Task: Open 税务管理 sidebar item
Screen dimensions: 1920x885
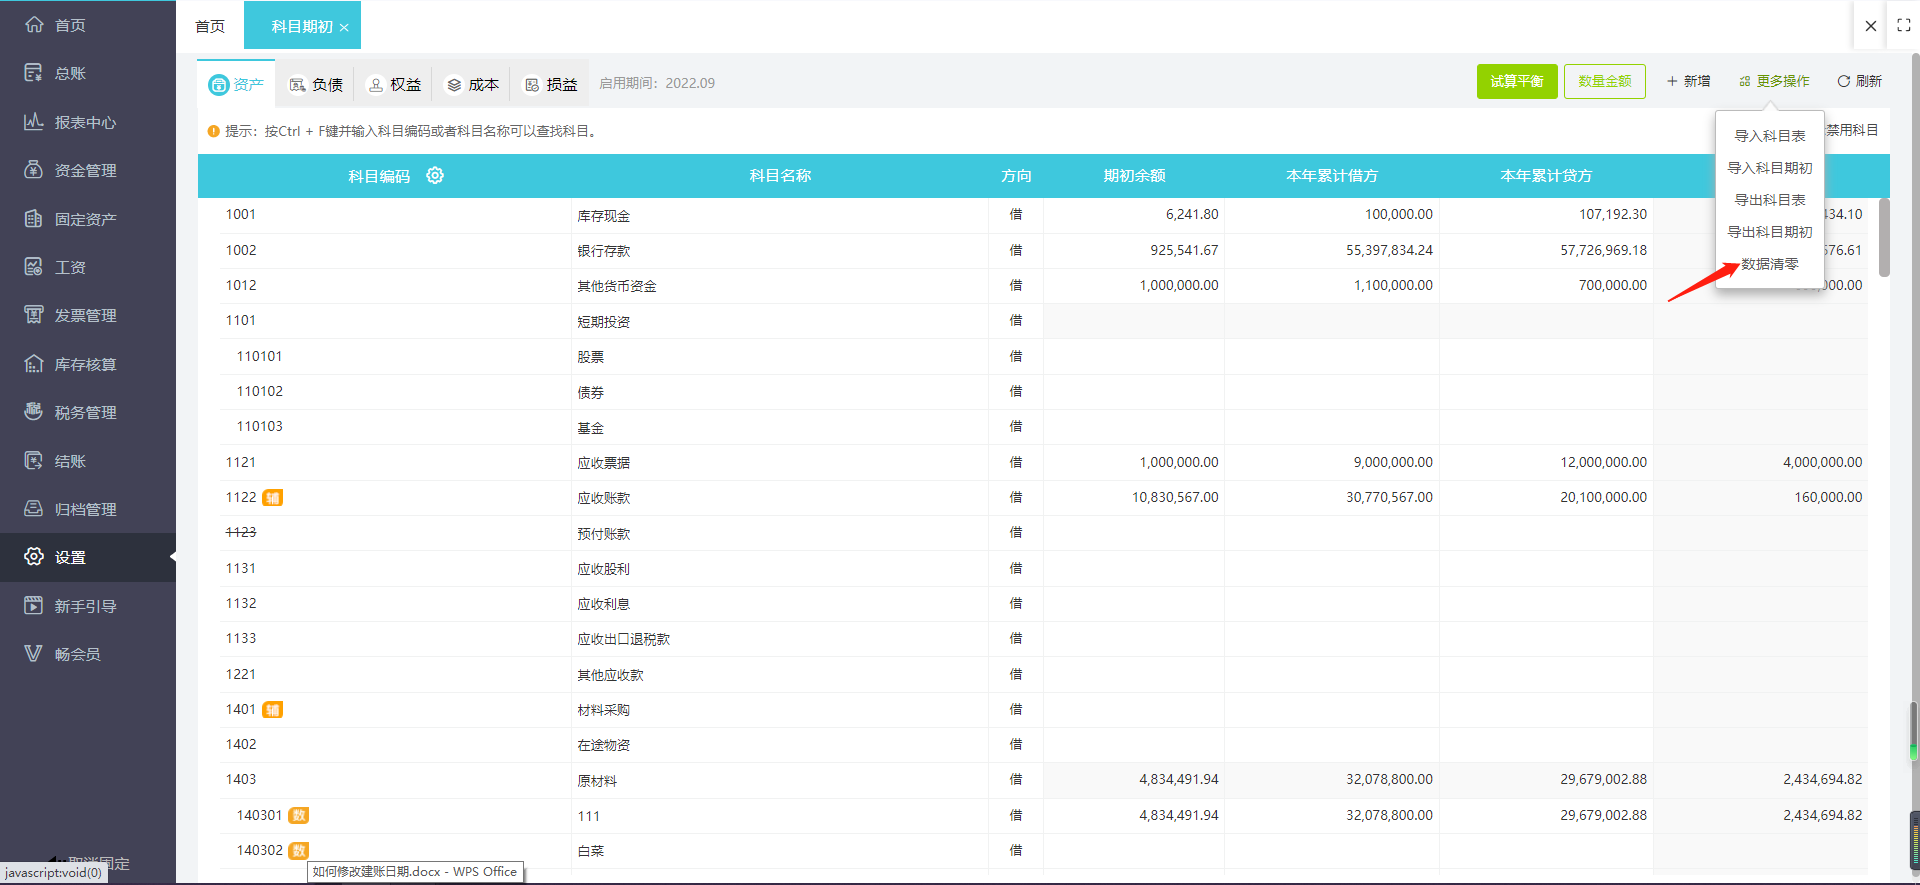Action: coord(85,413)
